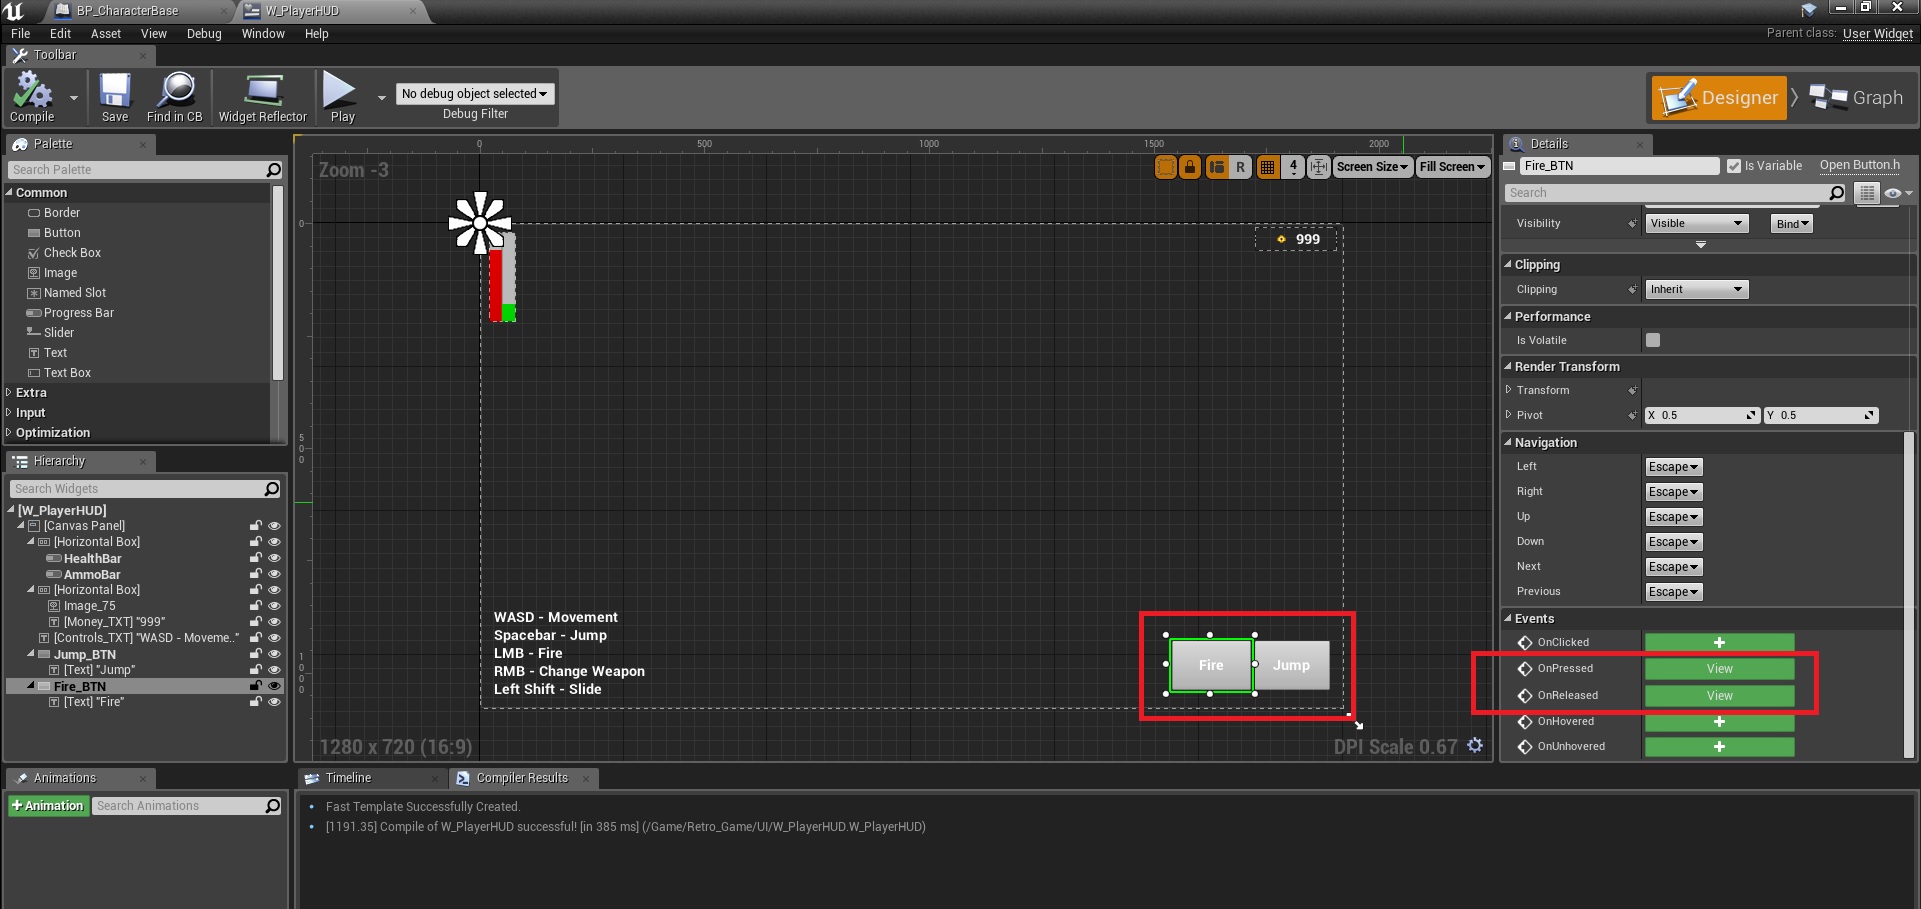Click the Search Palette input field
This screenshot has width=1921, height=909.
[137, 170]
